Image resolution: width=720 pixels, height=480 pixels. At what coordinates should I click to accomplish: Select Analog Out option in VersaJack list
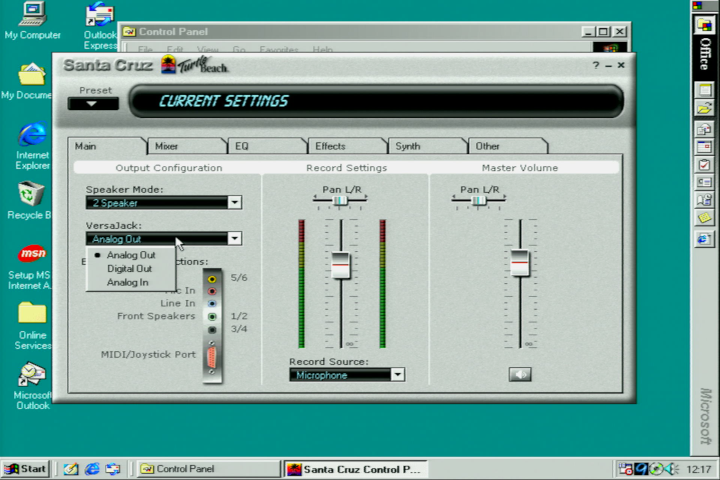click(x=131, y=255)
